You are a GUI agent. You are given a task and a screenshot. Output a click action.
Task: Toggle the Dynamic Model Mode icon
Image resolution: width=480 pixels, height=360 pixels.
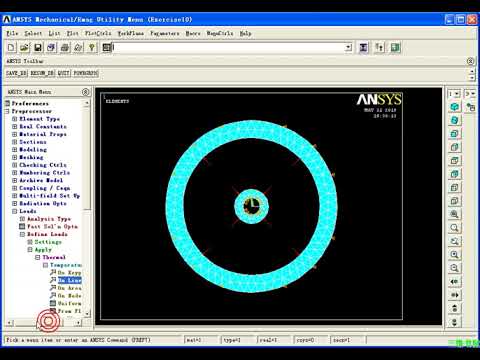[470, 107]
